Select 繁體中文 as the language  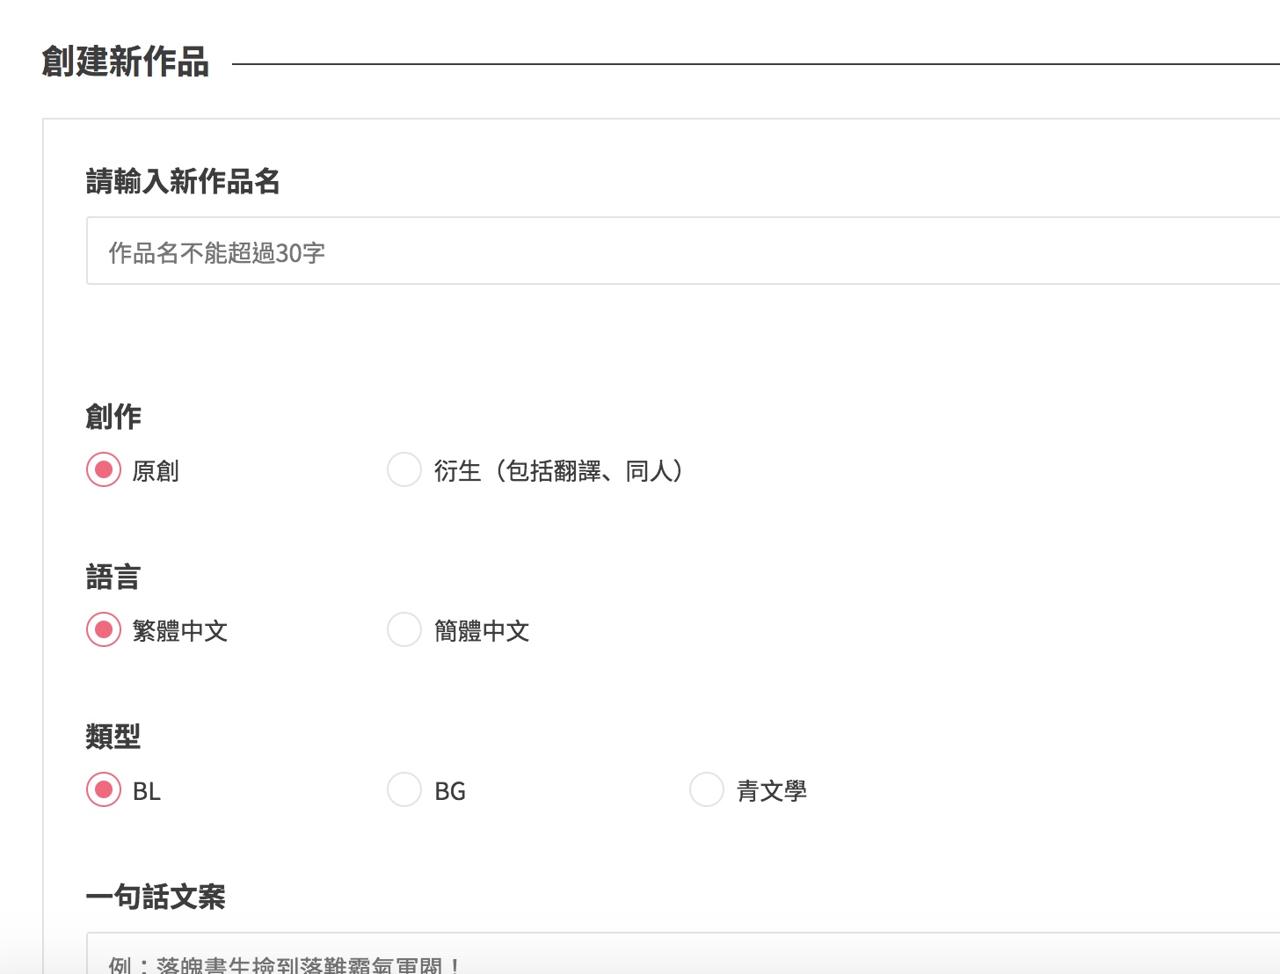(103, 629)
